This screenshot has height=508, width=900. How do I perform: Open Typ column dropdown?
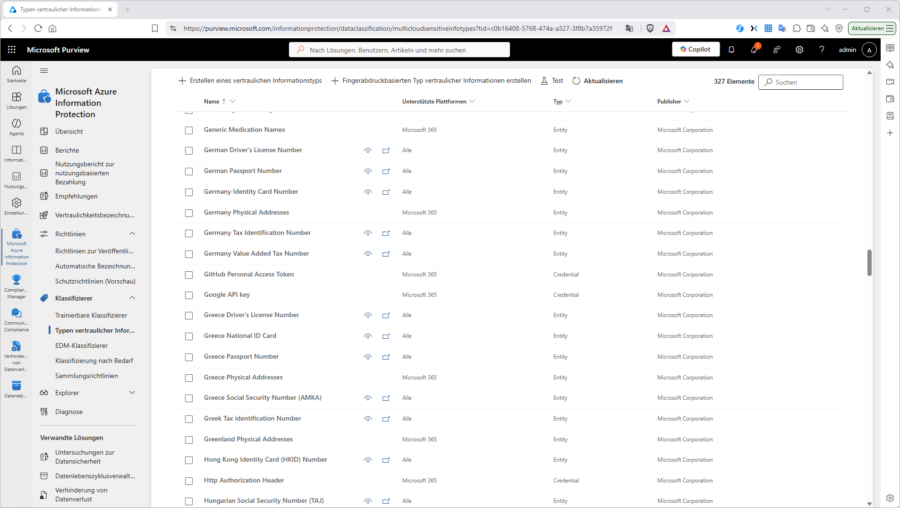pos(568,102)
